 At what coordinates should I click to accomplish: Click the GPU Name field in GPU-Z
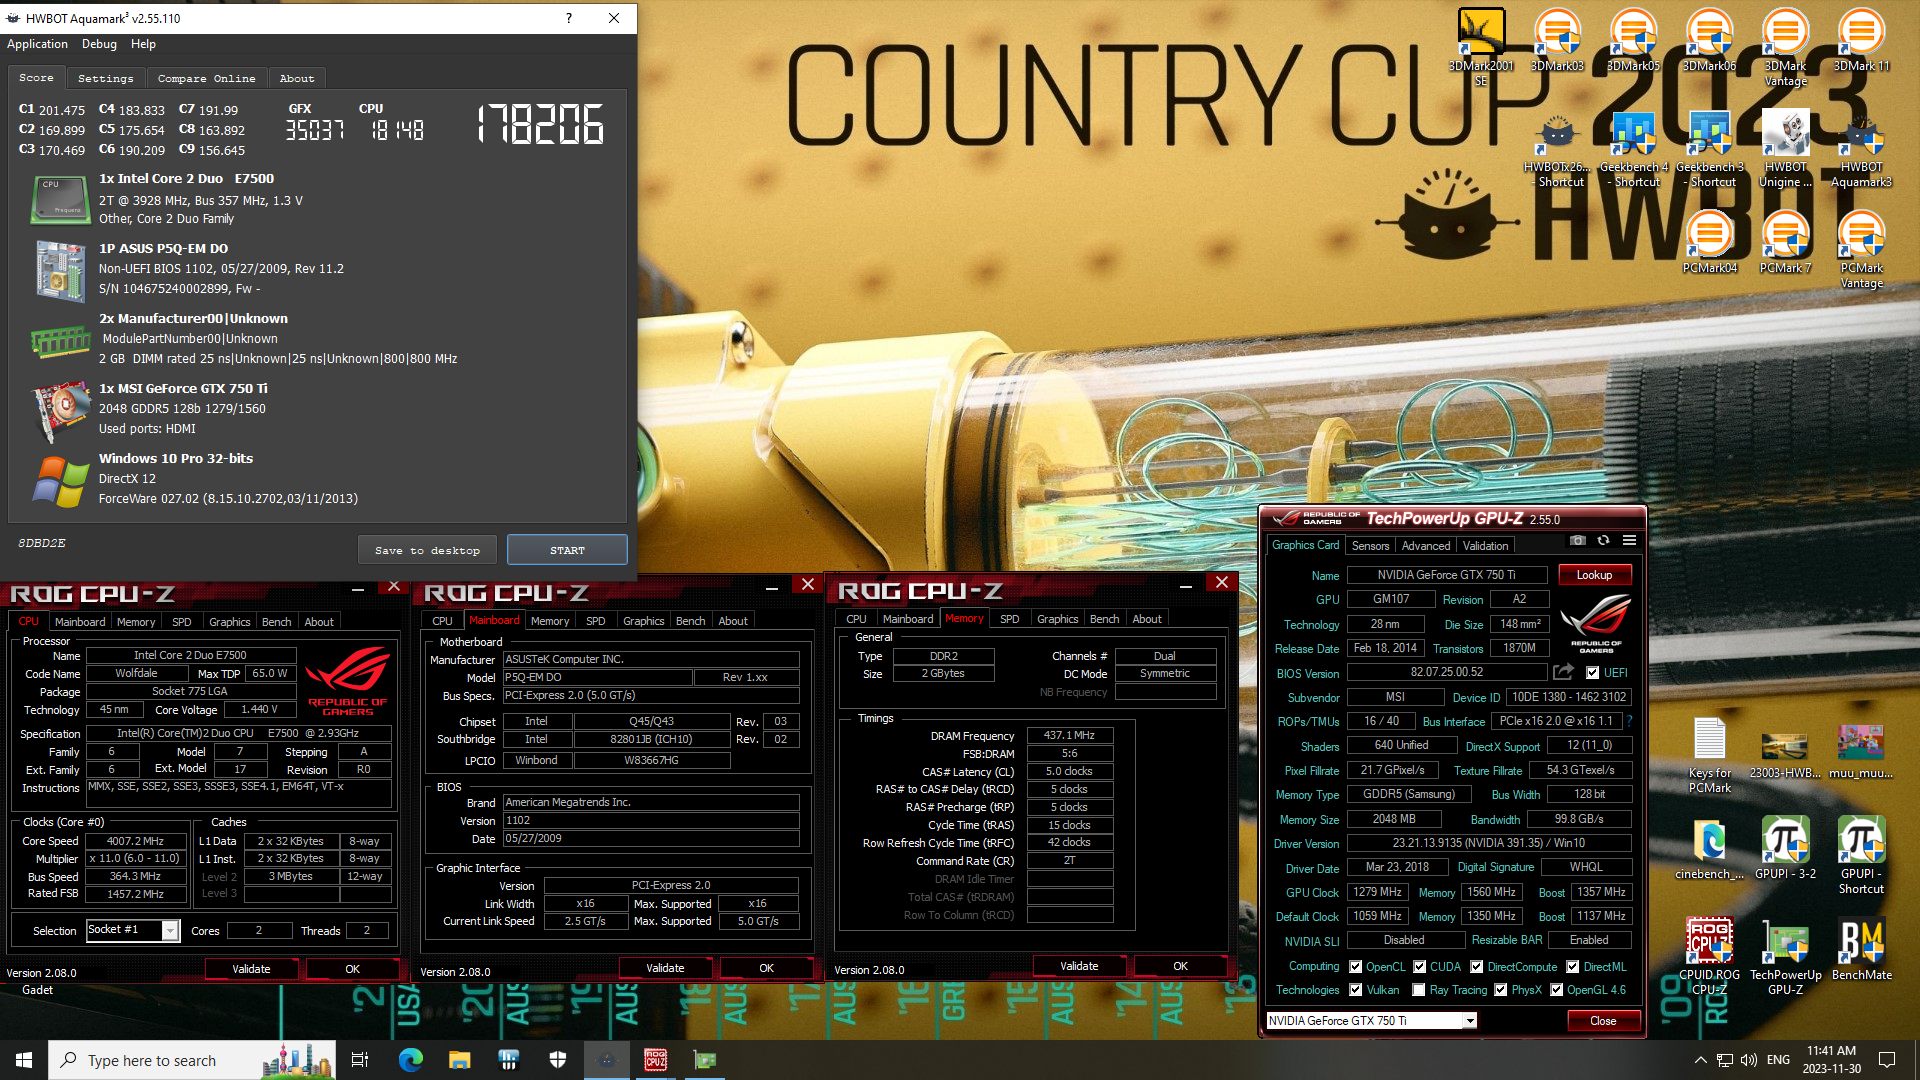click(x=1446, y=575)
